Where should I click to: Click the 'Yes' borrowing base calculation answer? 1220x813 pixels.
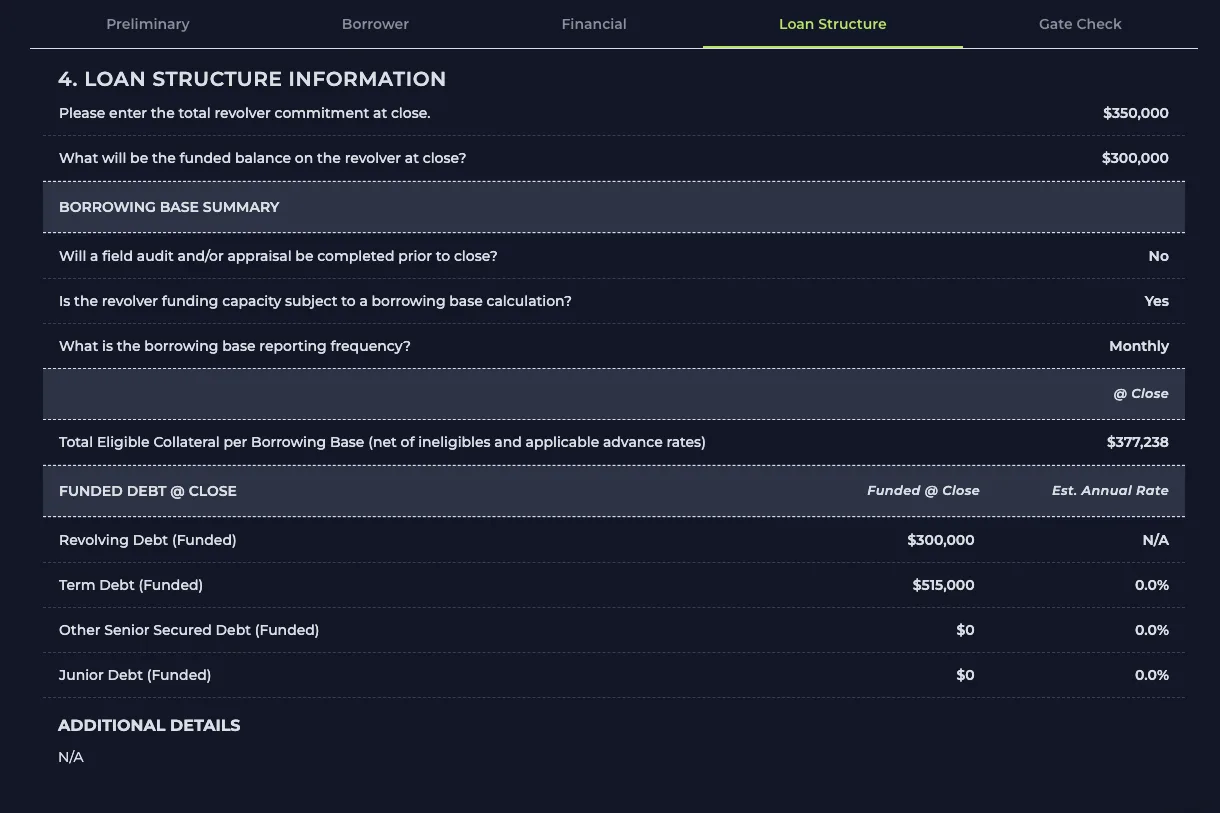tap(1157, 301)
